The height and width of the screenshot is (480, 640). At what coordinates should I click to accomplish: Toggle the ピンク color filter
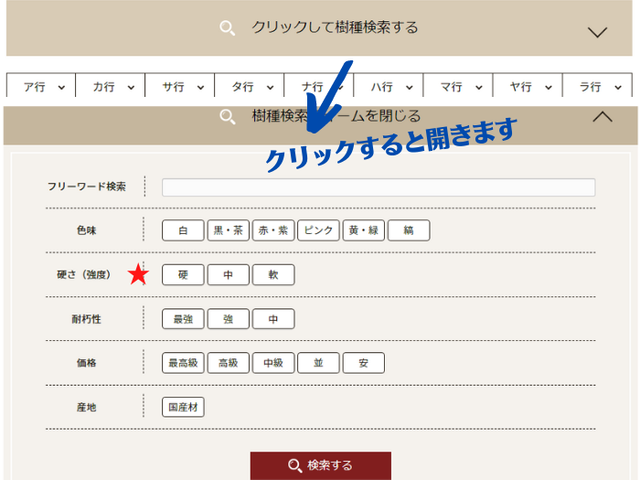click(x=318, y=230)
